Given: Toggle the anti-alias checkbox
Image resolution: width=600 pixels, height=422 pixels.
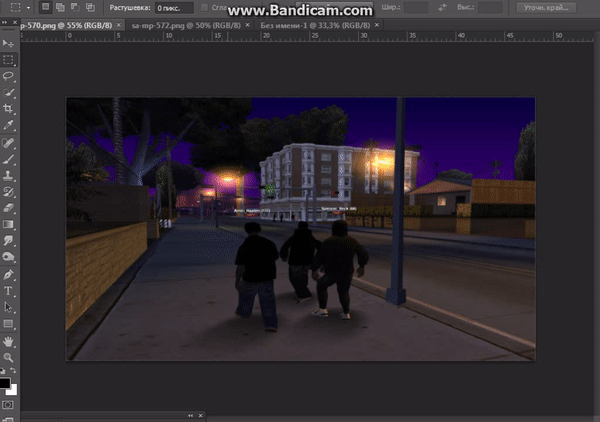Looking at the screenshot, I should click(x=205, y=8).
